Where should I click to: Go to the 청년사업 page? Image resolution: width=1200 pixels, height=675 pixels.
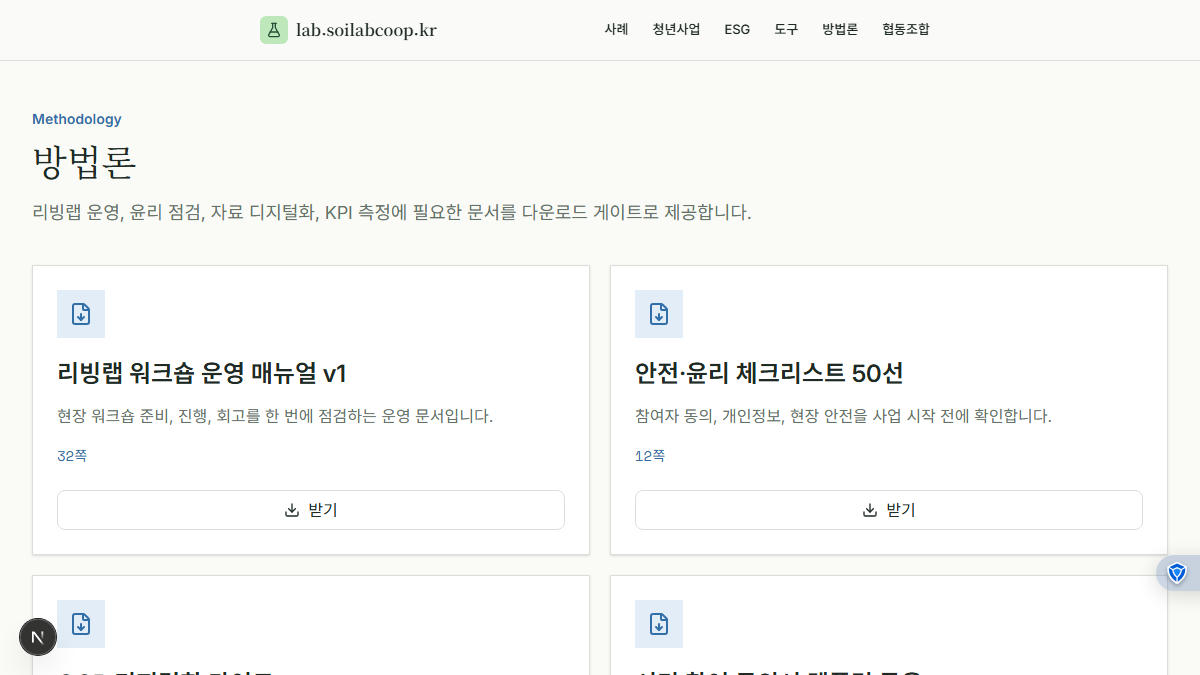click(676, 30)
